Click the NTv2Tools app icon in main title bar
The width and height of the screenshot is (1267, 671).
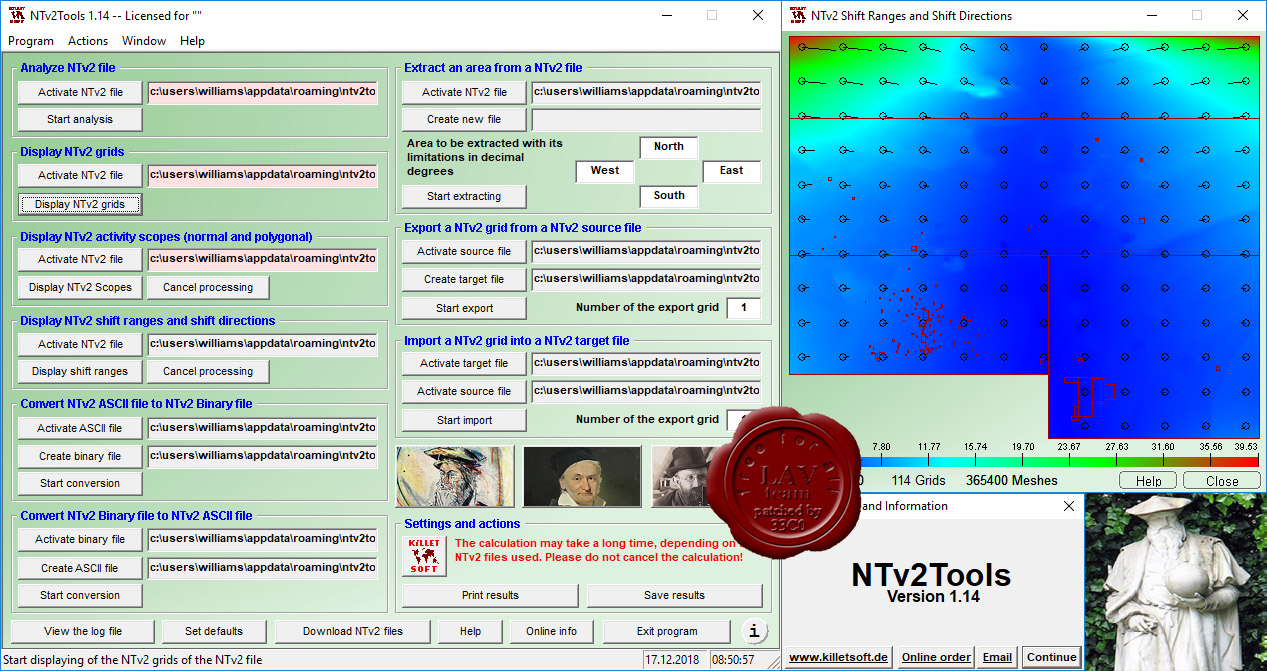(17, 15)
